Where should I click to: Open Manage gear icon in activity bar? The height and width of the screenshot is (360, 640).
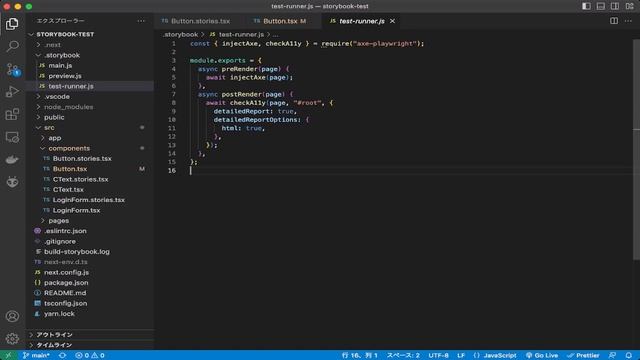click(12, 338)
